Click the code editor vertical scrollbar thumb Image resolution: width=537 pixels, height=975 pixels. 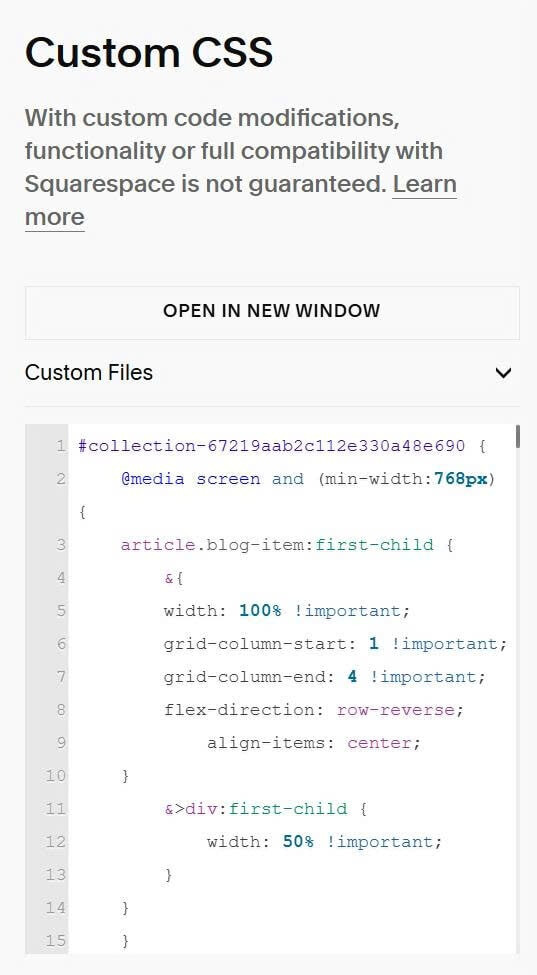point(518,437)
